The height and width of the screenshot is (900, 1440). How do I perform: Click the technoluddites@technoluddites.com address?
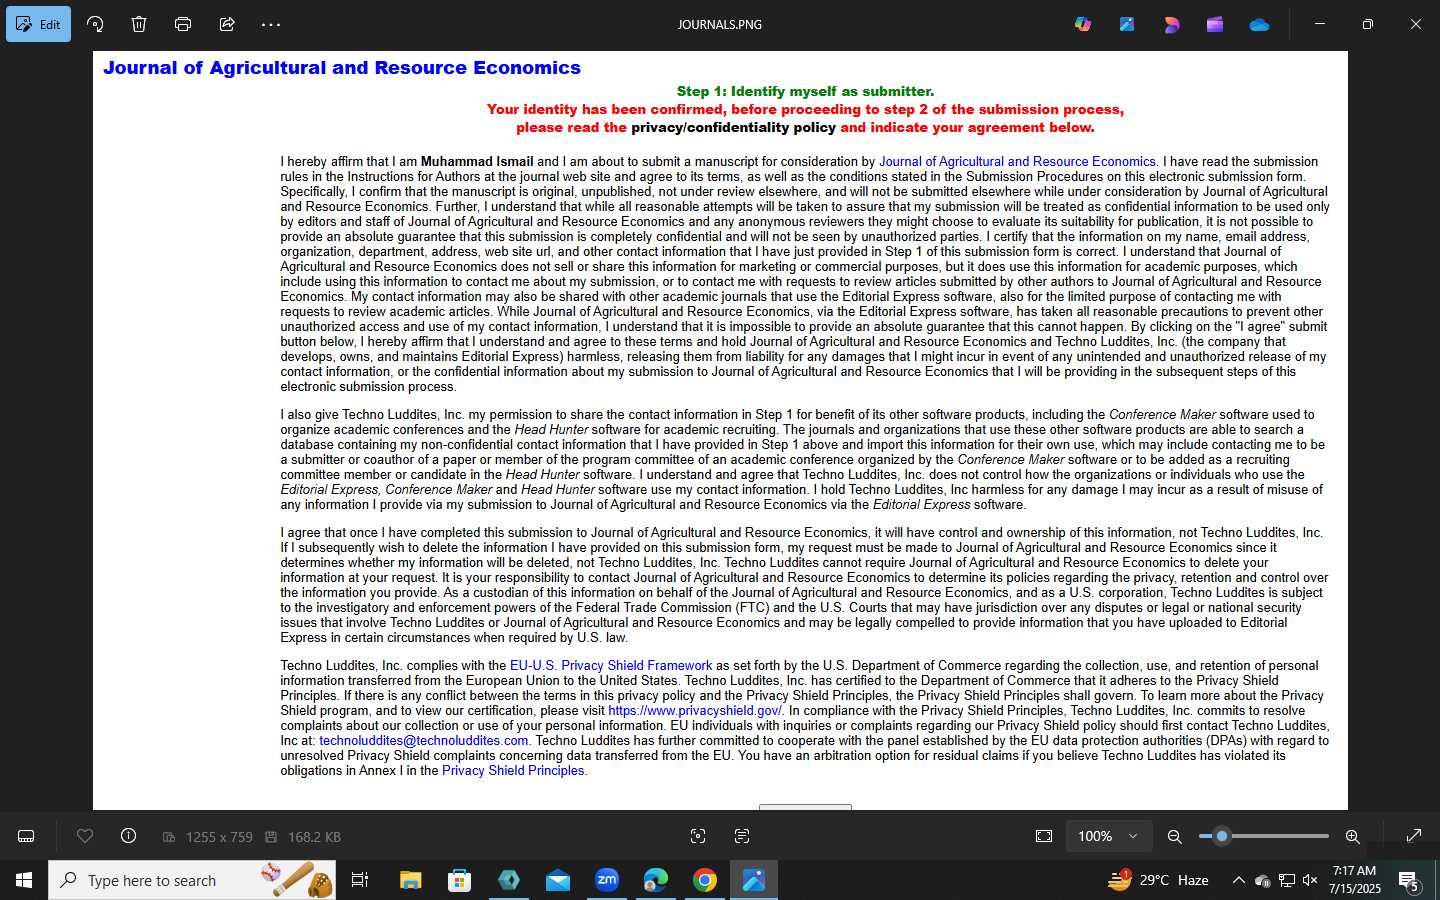click(423, 740)
